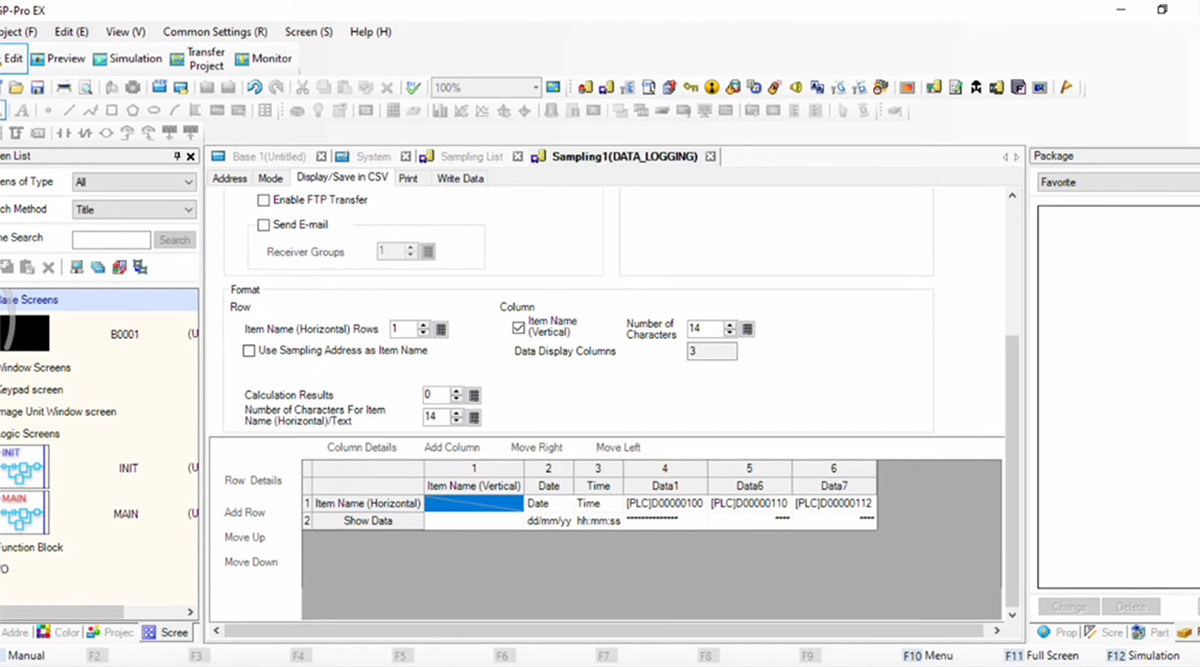This screenshot has height=667, width=1200.
Task: Select the Arc drawing tool
Action: pos(174,110)
